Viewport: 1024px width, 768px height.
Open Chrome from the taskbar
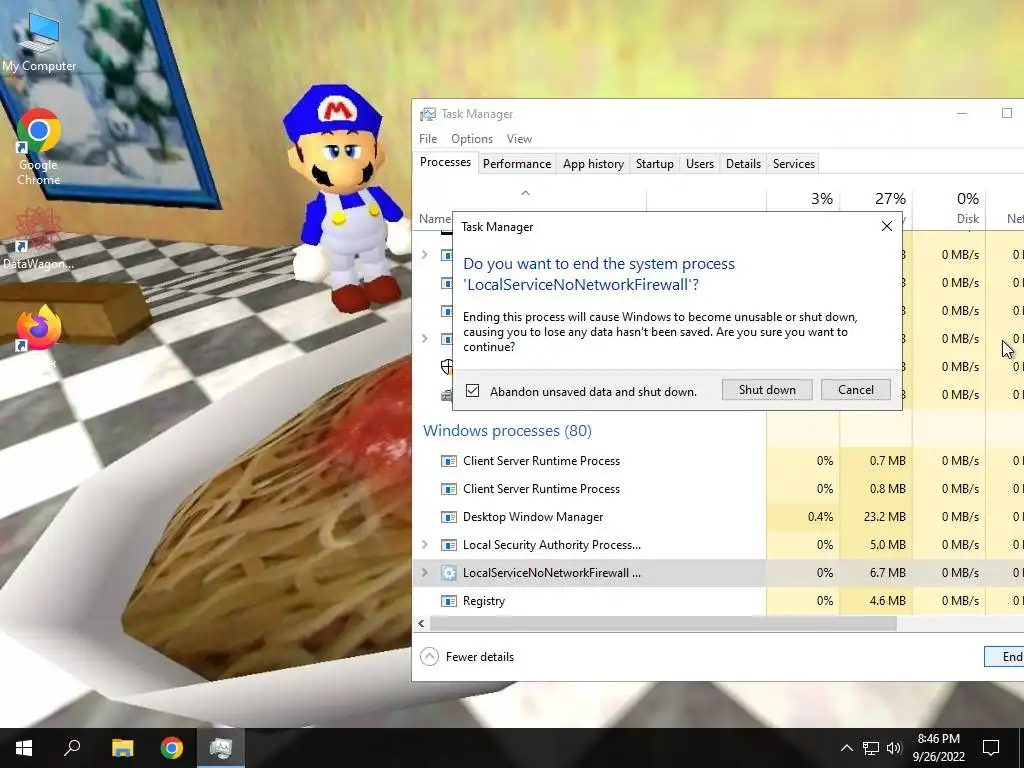tap(172, 748)
